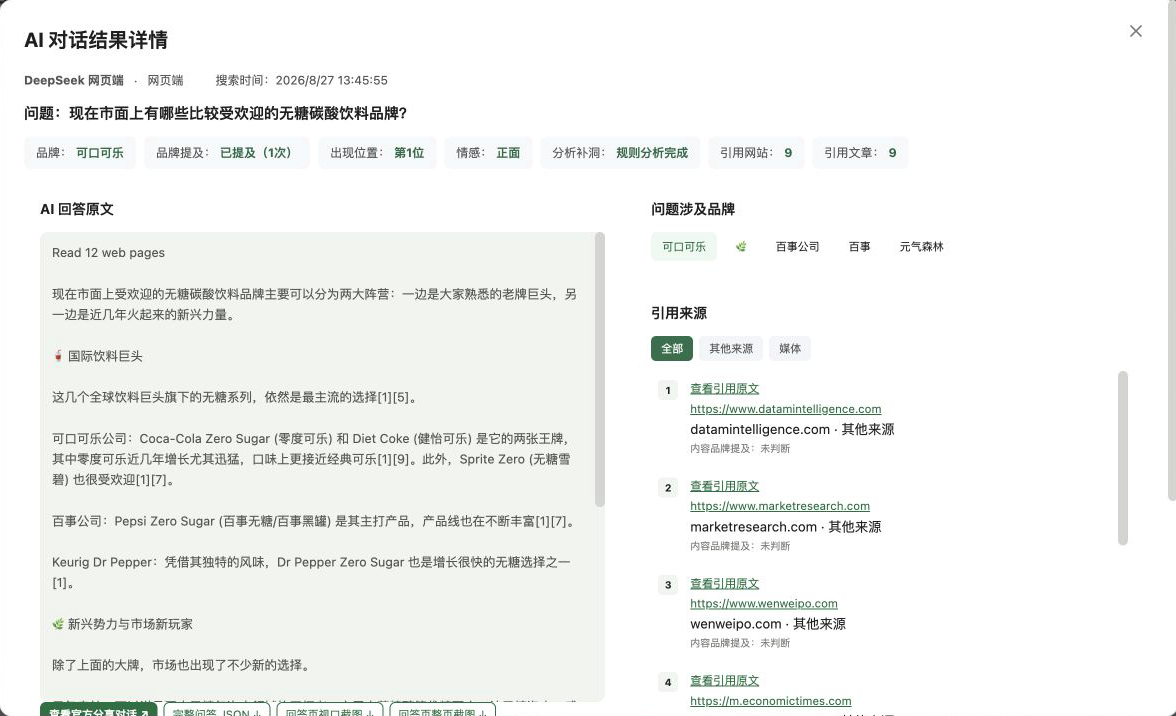Click the source number 2 badge
The height and width of the screenshot is (716, 1176).
668,487
